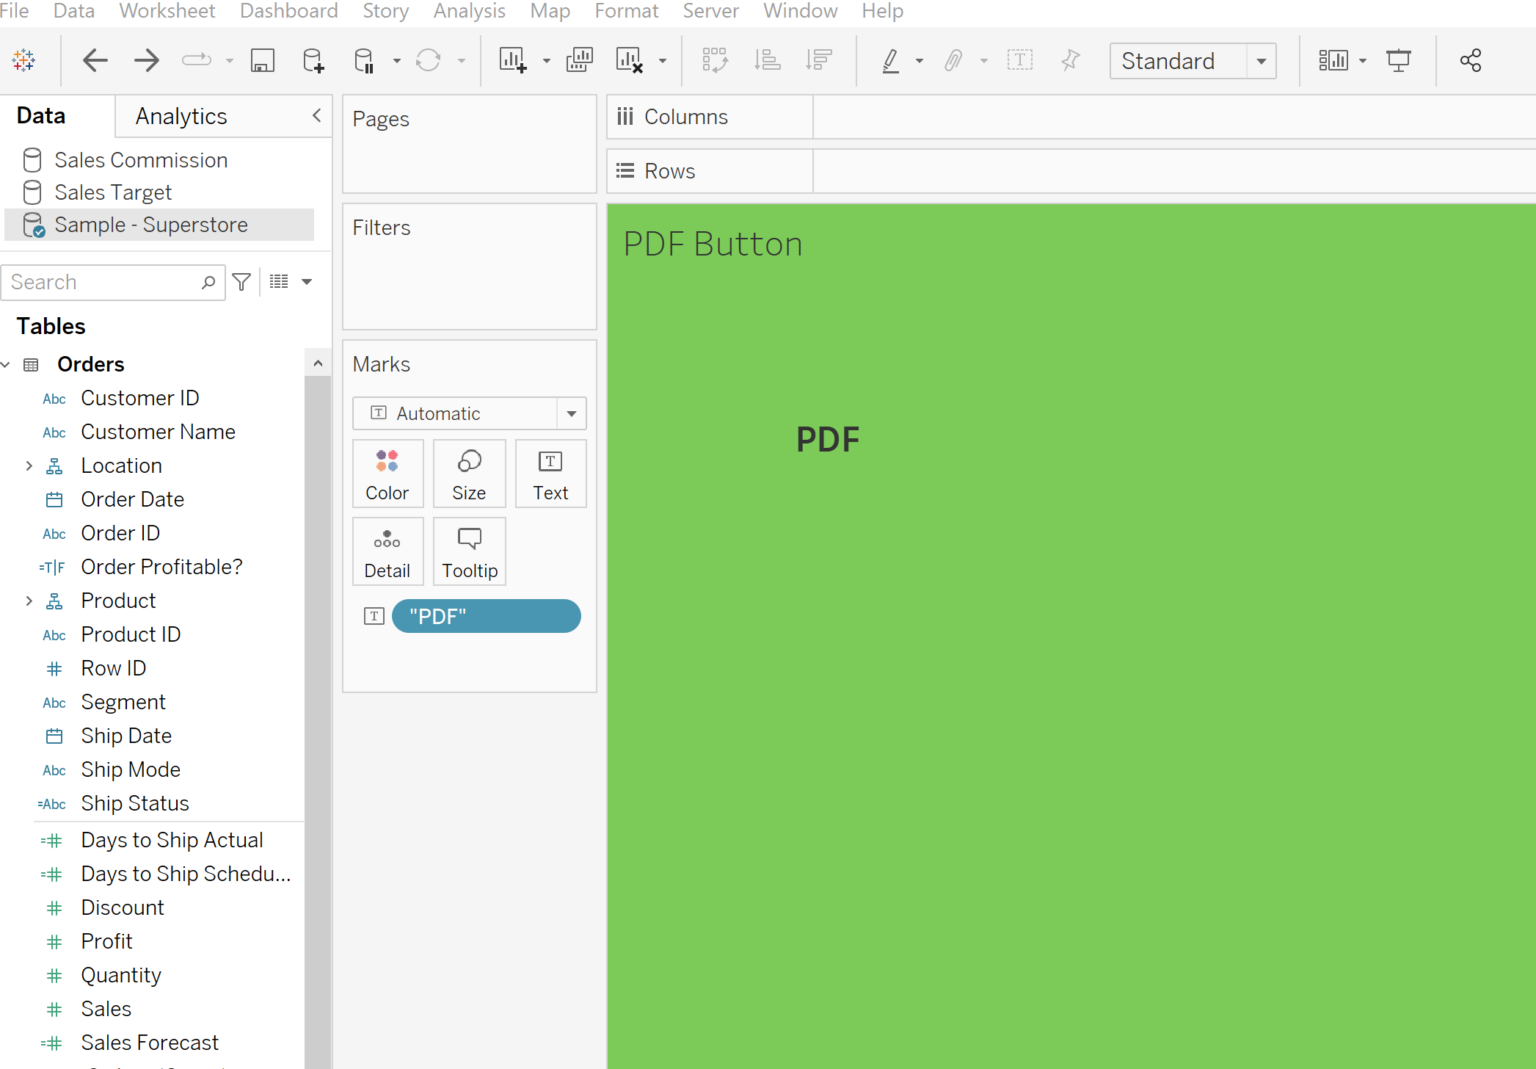
Task: Open the Standard fit dropdown
Action: tap(1262, 60)
